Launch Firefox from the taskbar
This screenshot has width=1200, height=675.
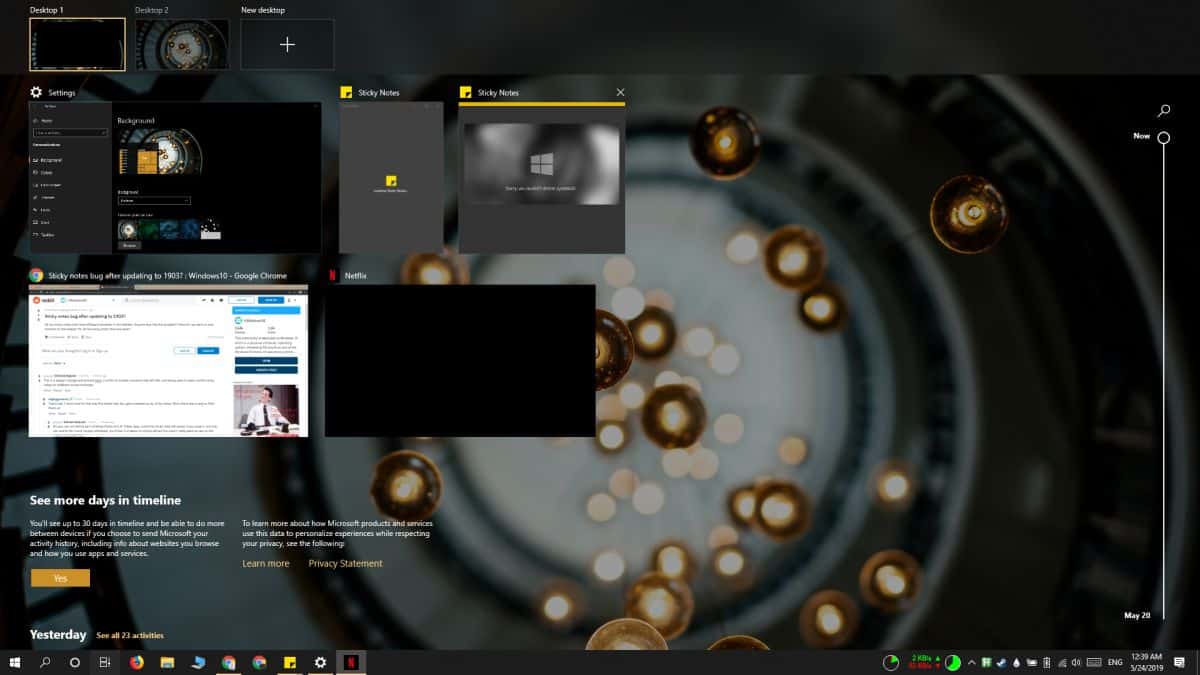click(137, 662)
